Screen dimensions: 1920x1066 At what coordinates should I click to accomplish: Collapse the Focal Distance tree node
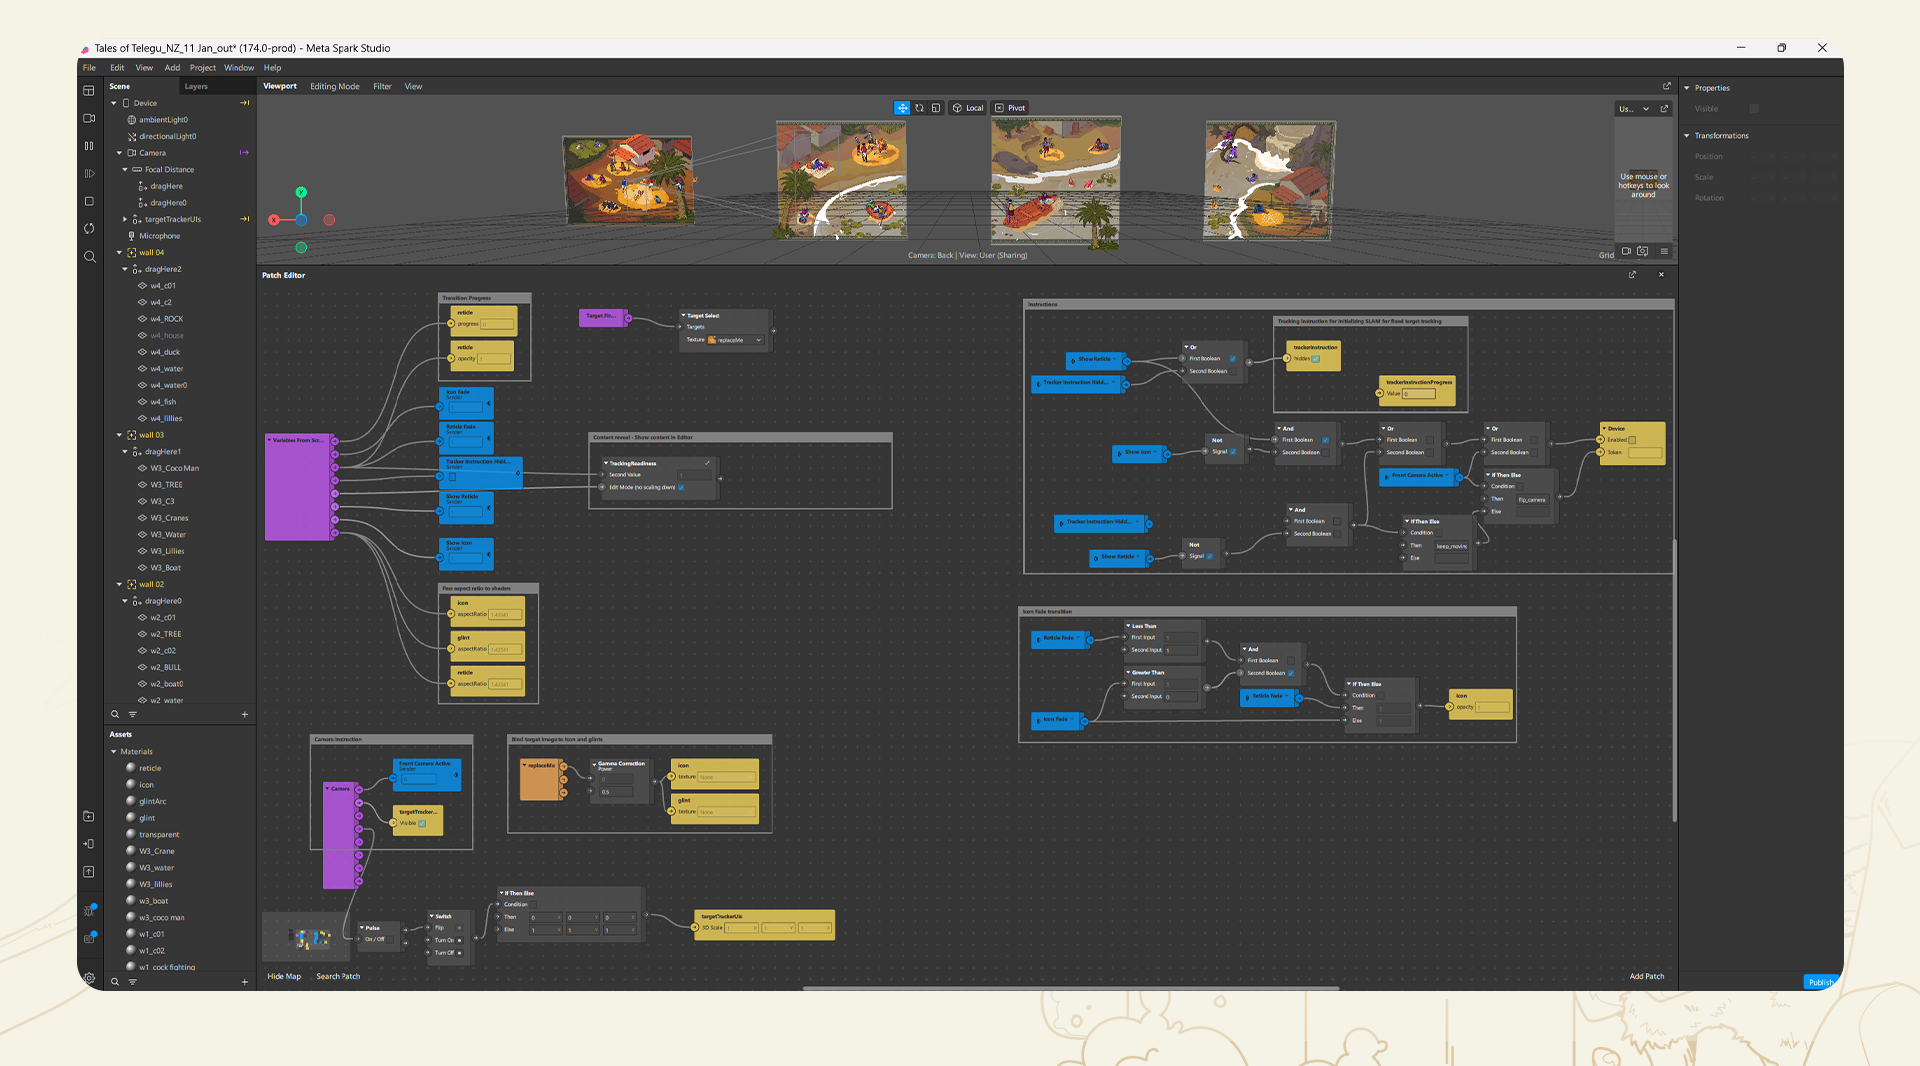click(125, 170)
